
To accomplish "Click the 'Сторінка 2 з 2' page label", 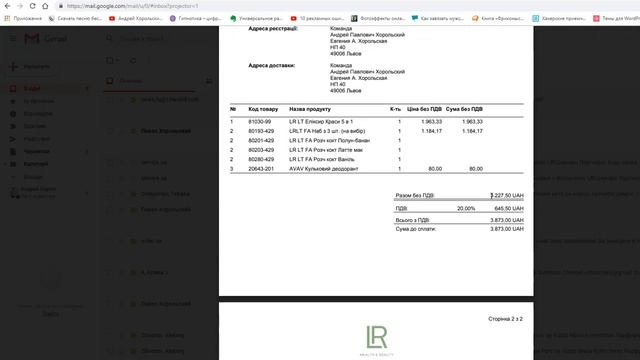I will tap(505, 319).
